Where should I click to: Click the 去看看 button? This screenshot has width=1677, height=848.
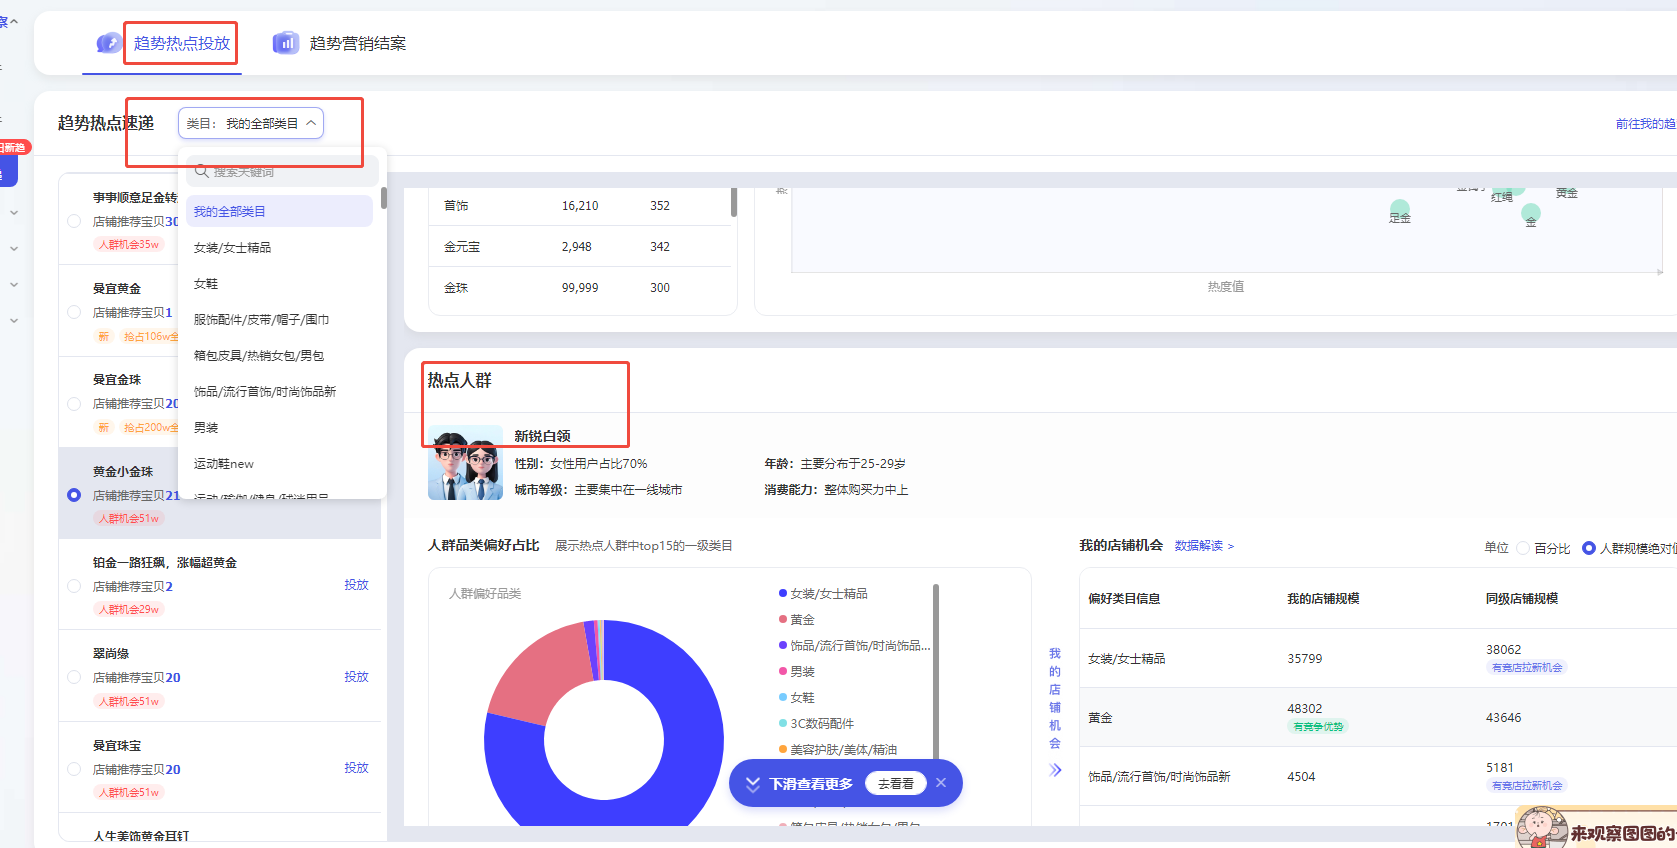[895, 784]
